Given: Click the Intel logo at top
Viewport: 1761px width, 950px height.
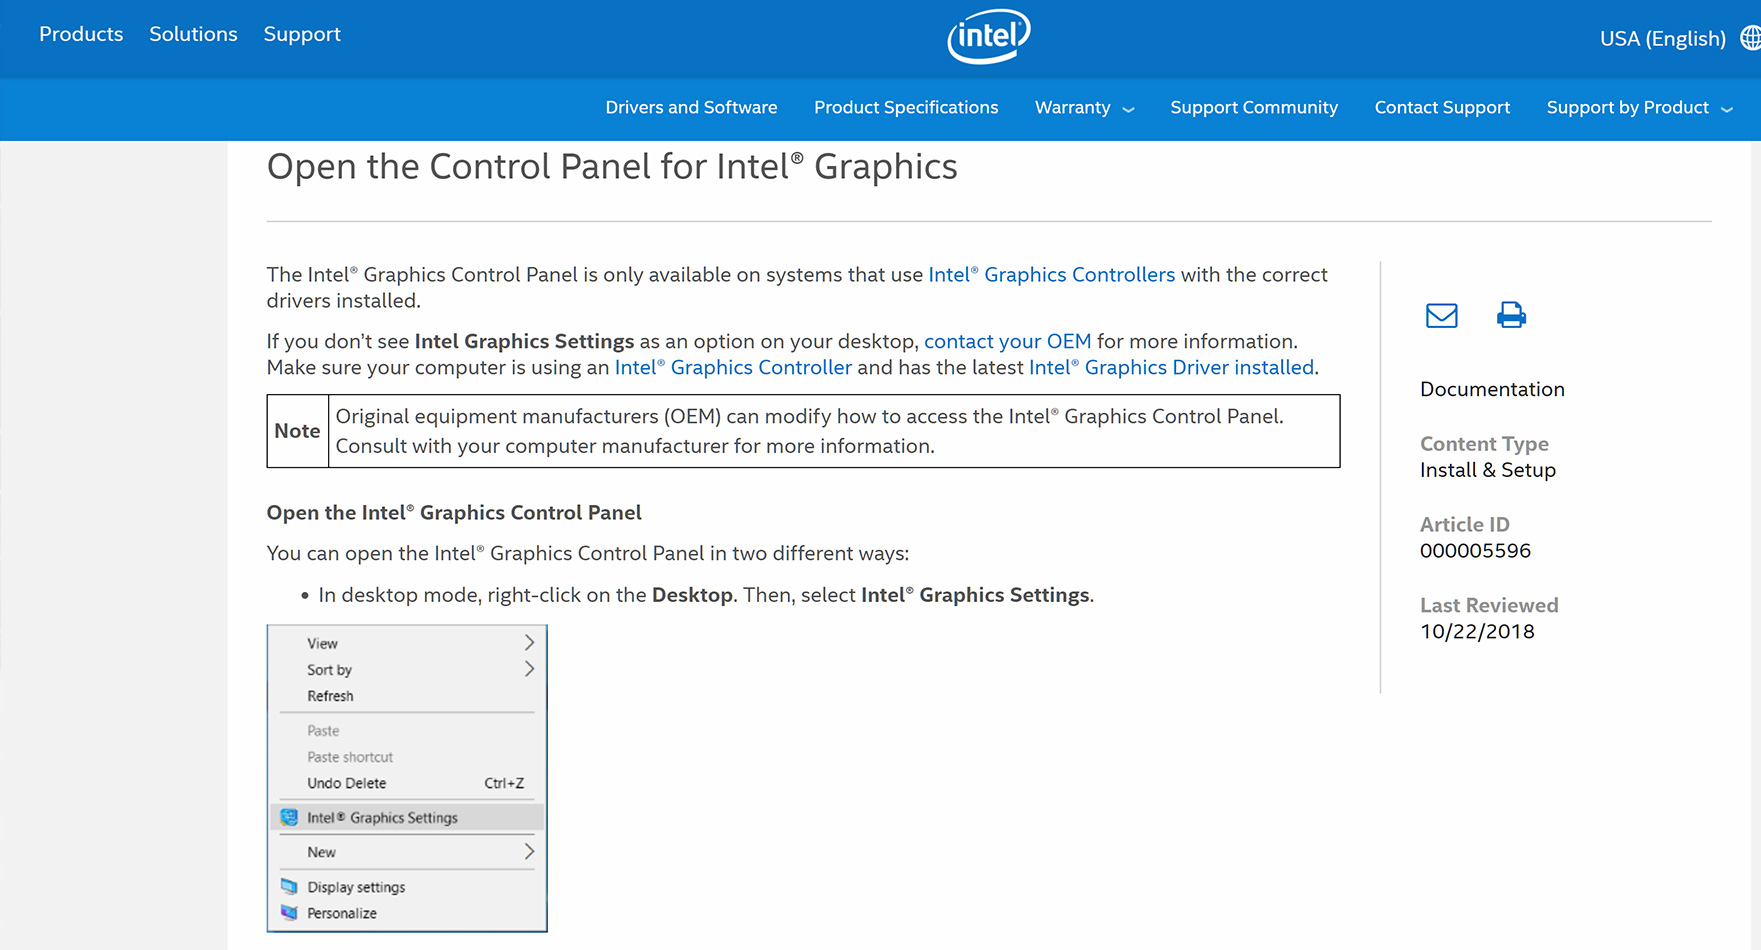Looking at the screenshot, I should coord(989,36).
